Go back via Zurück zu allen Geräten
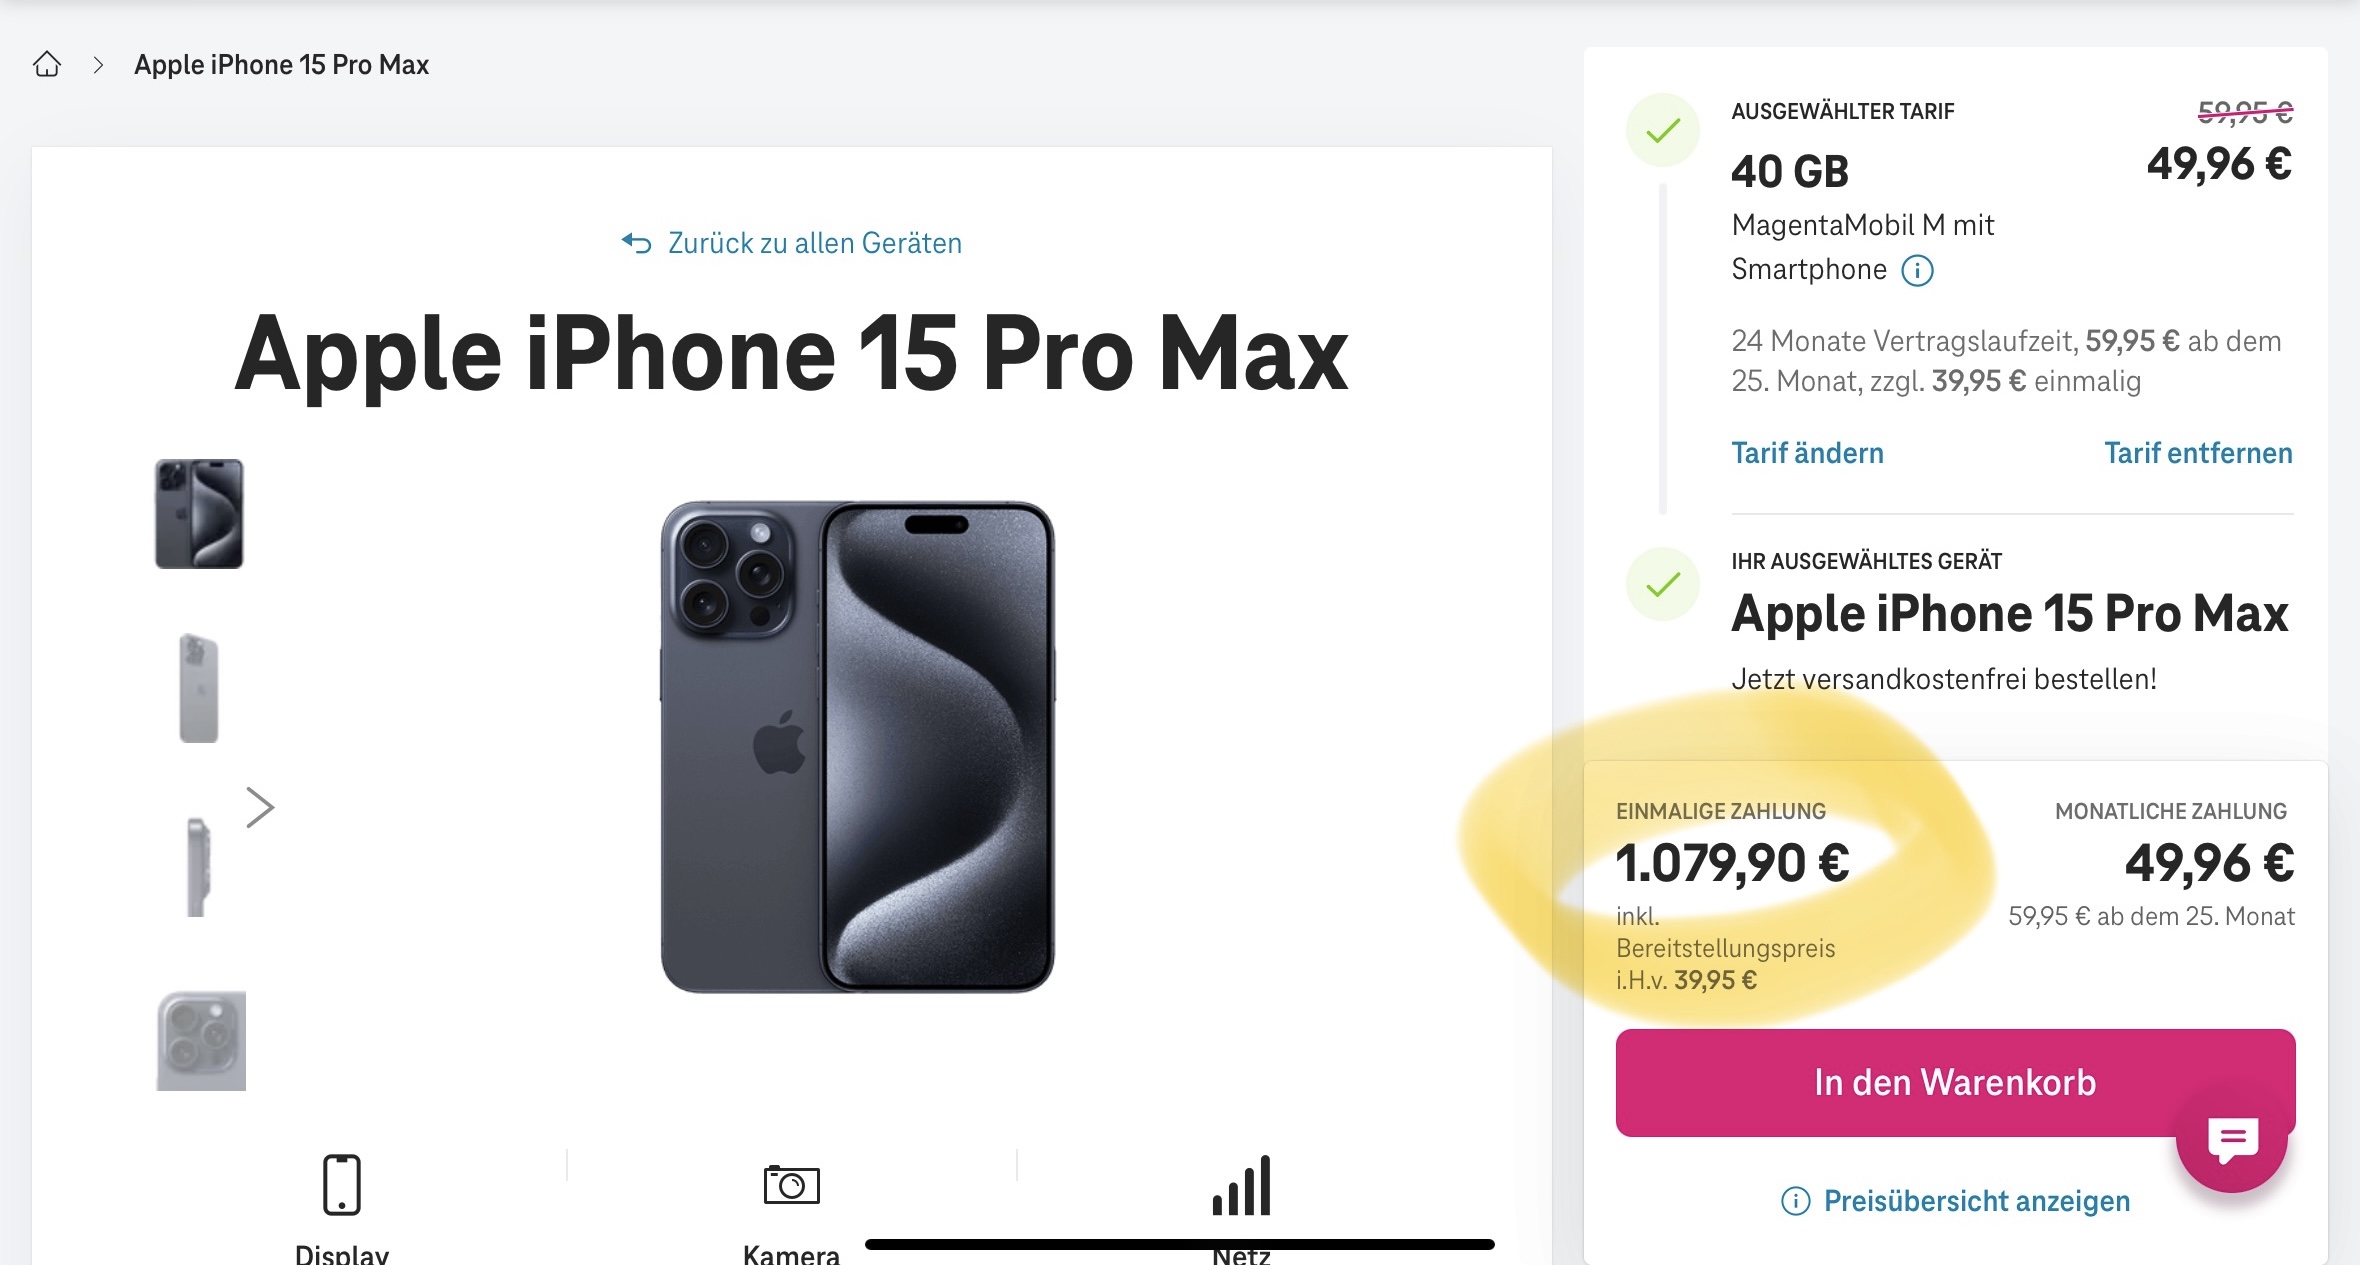This screenshot has width=2360, height=1265. (814, 243)
